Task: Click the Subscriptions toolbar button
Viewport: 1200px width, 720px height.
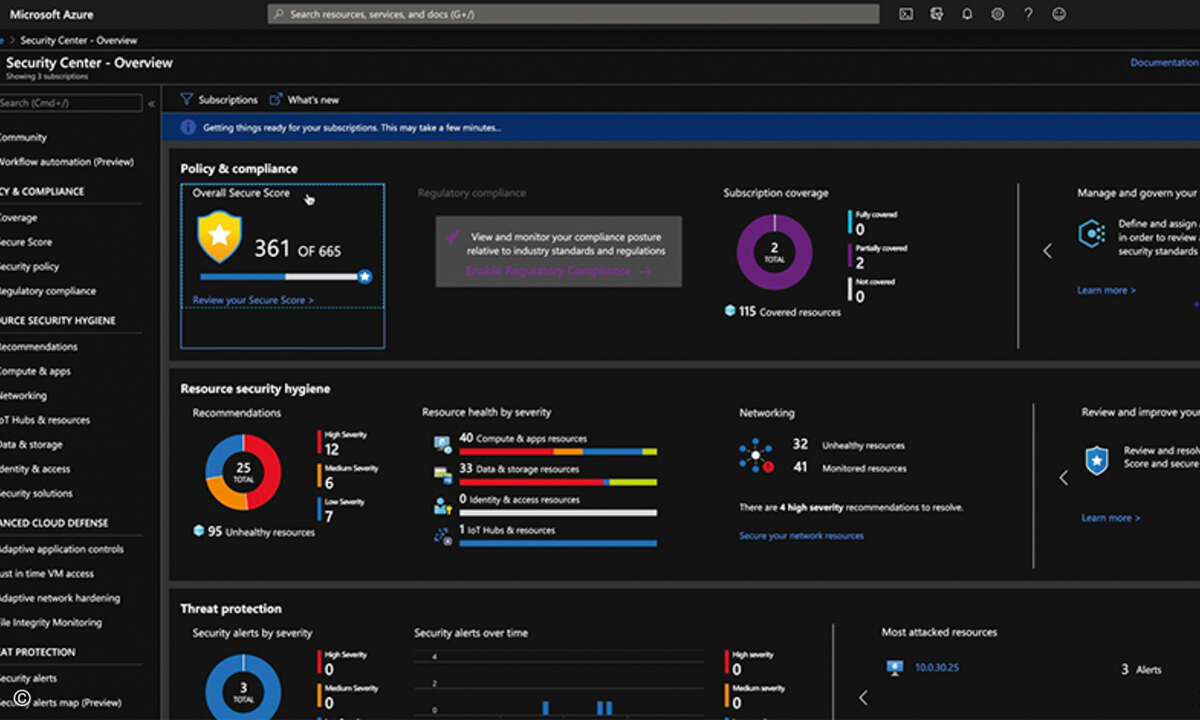Action: (219, 100)
